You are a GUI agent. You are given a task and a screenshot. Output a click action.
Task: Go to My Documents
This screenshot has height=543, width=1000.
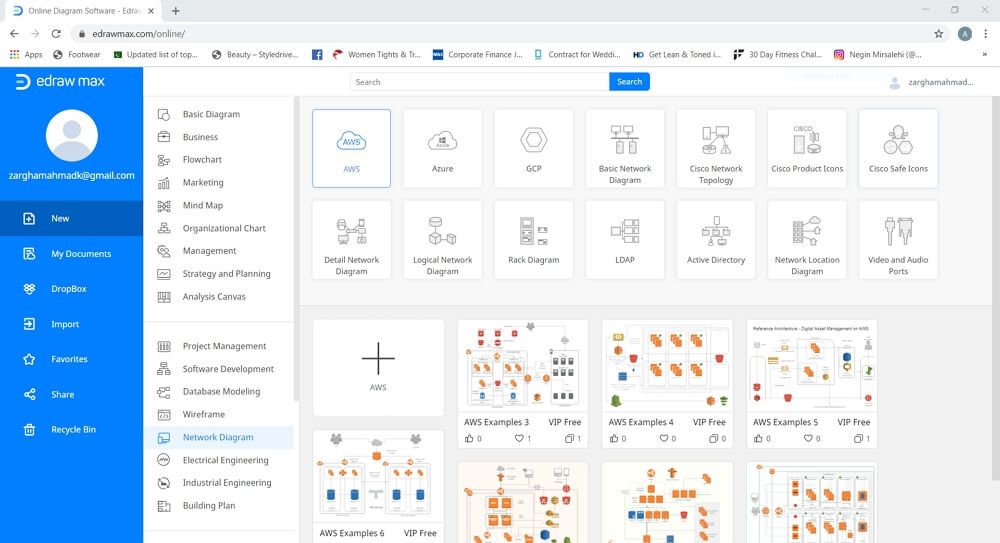point(71,253)
